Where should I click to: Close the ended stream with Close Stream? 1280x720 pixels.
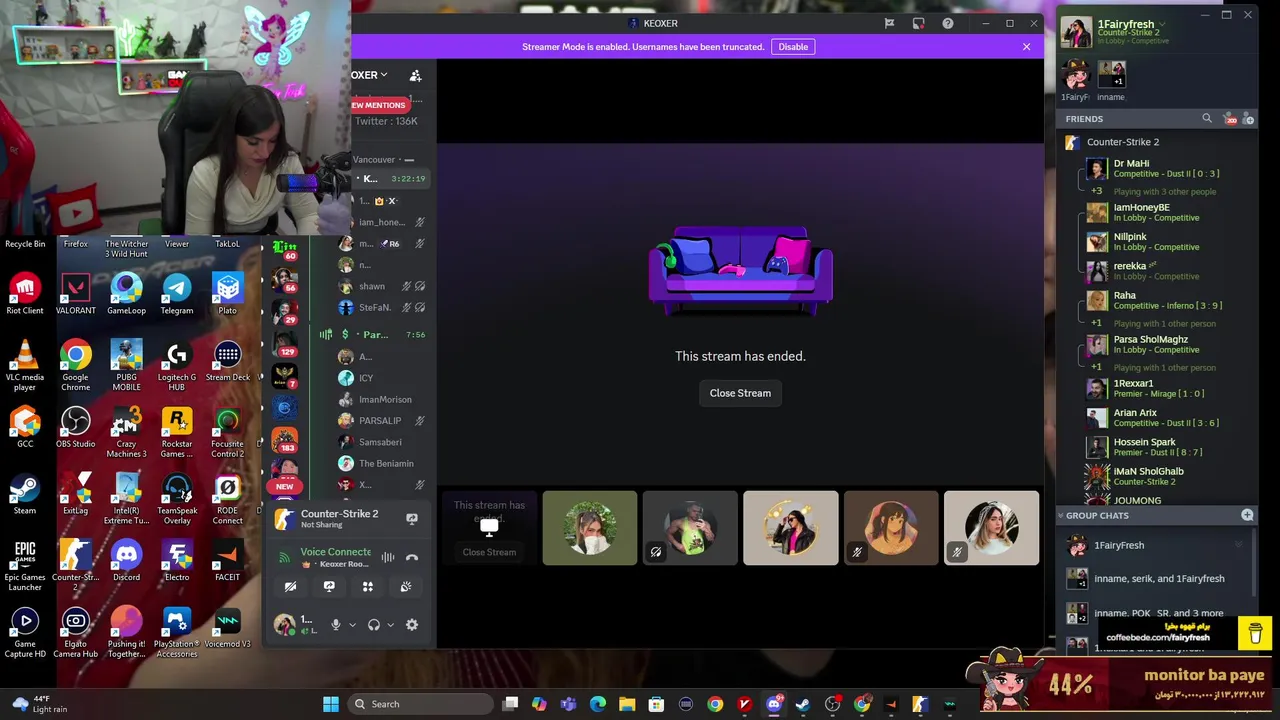pyautogui.click(x=740, y=393)
